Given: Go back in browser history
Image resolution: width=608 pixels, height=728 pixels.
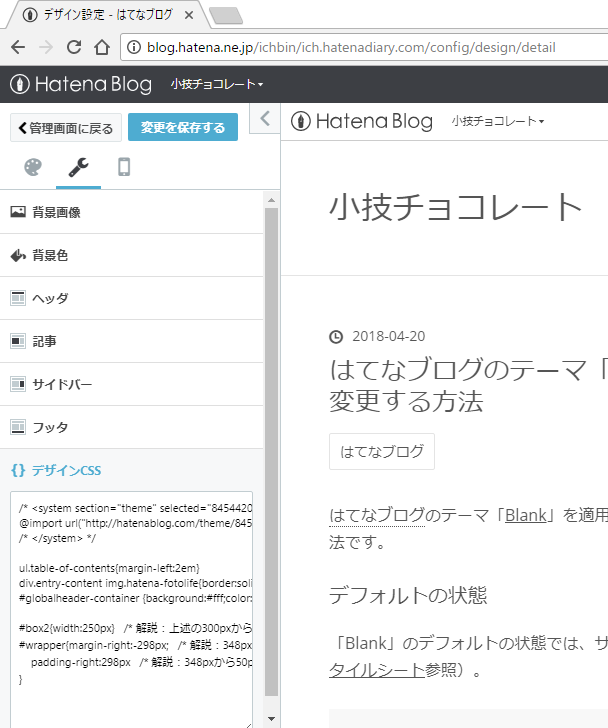Looking at the screenshot, I should coord(18,47).
